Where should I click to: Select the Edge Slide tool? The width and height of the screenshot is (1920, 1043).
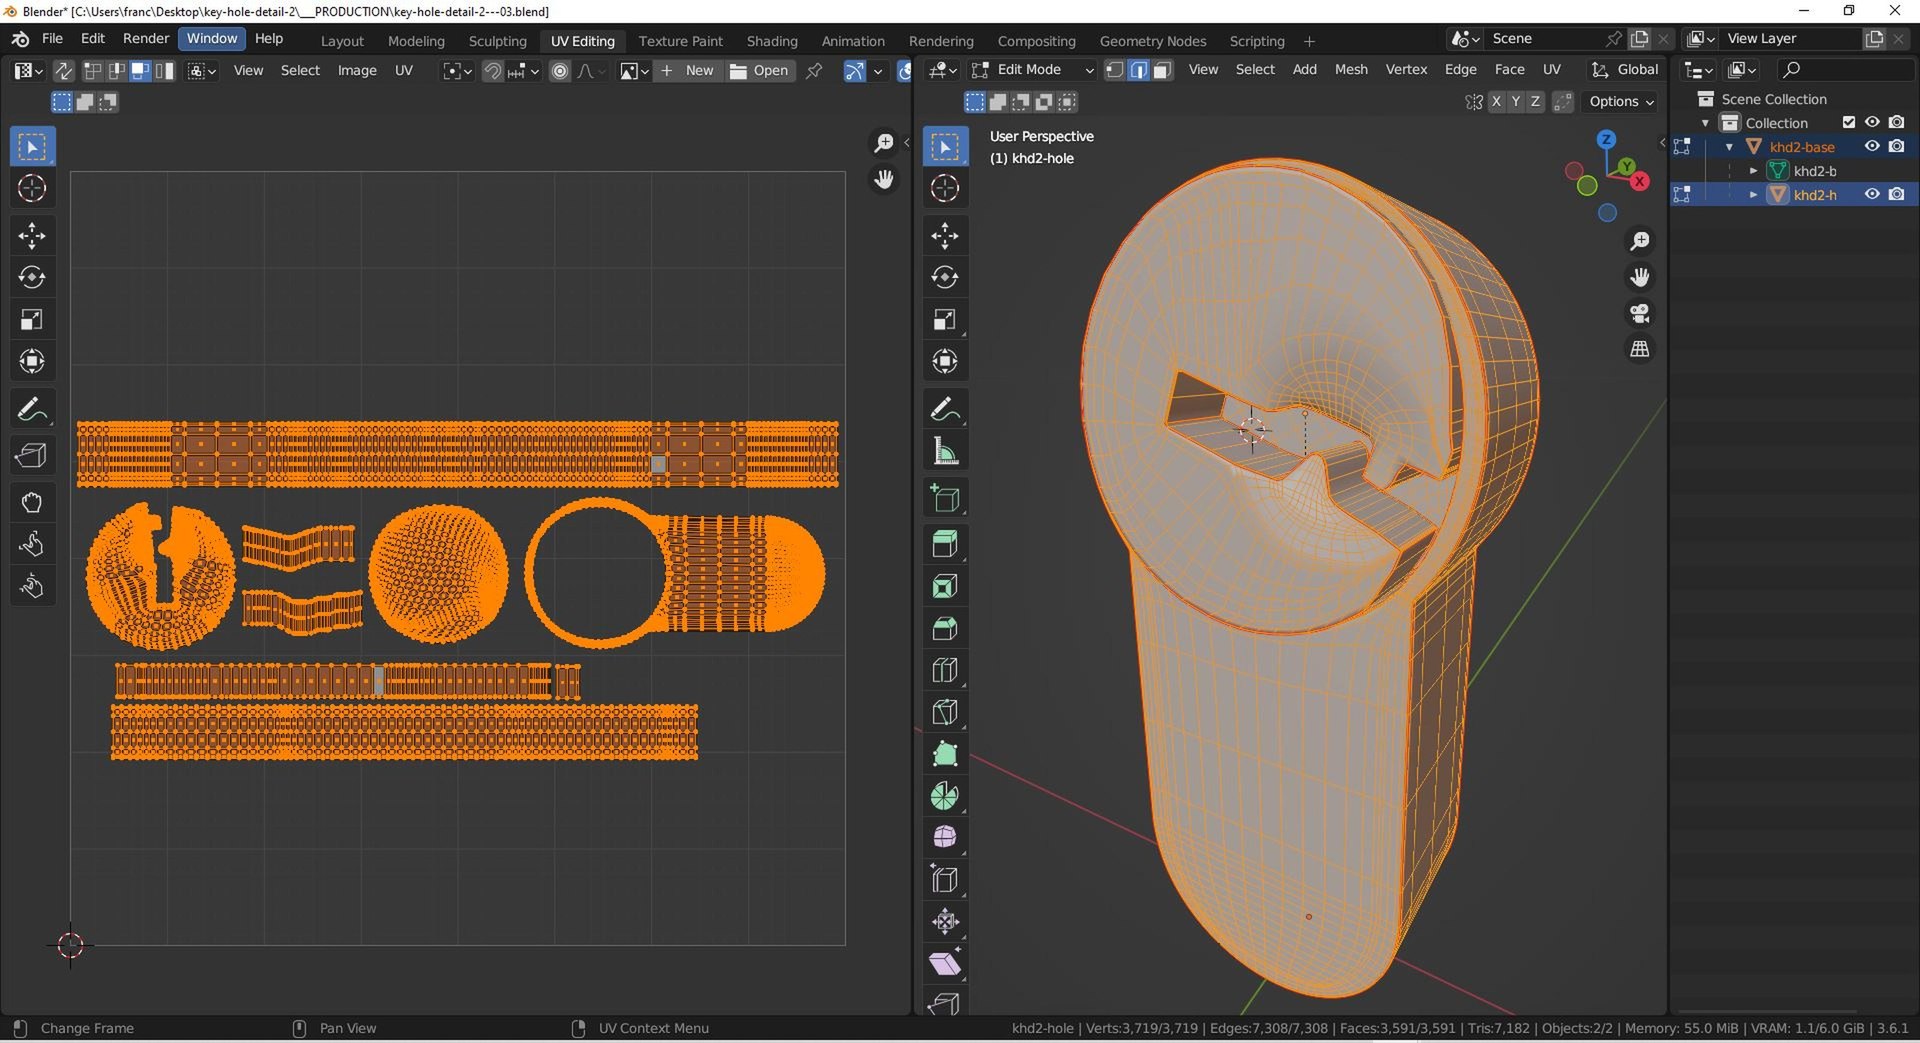coord(945,880)
